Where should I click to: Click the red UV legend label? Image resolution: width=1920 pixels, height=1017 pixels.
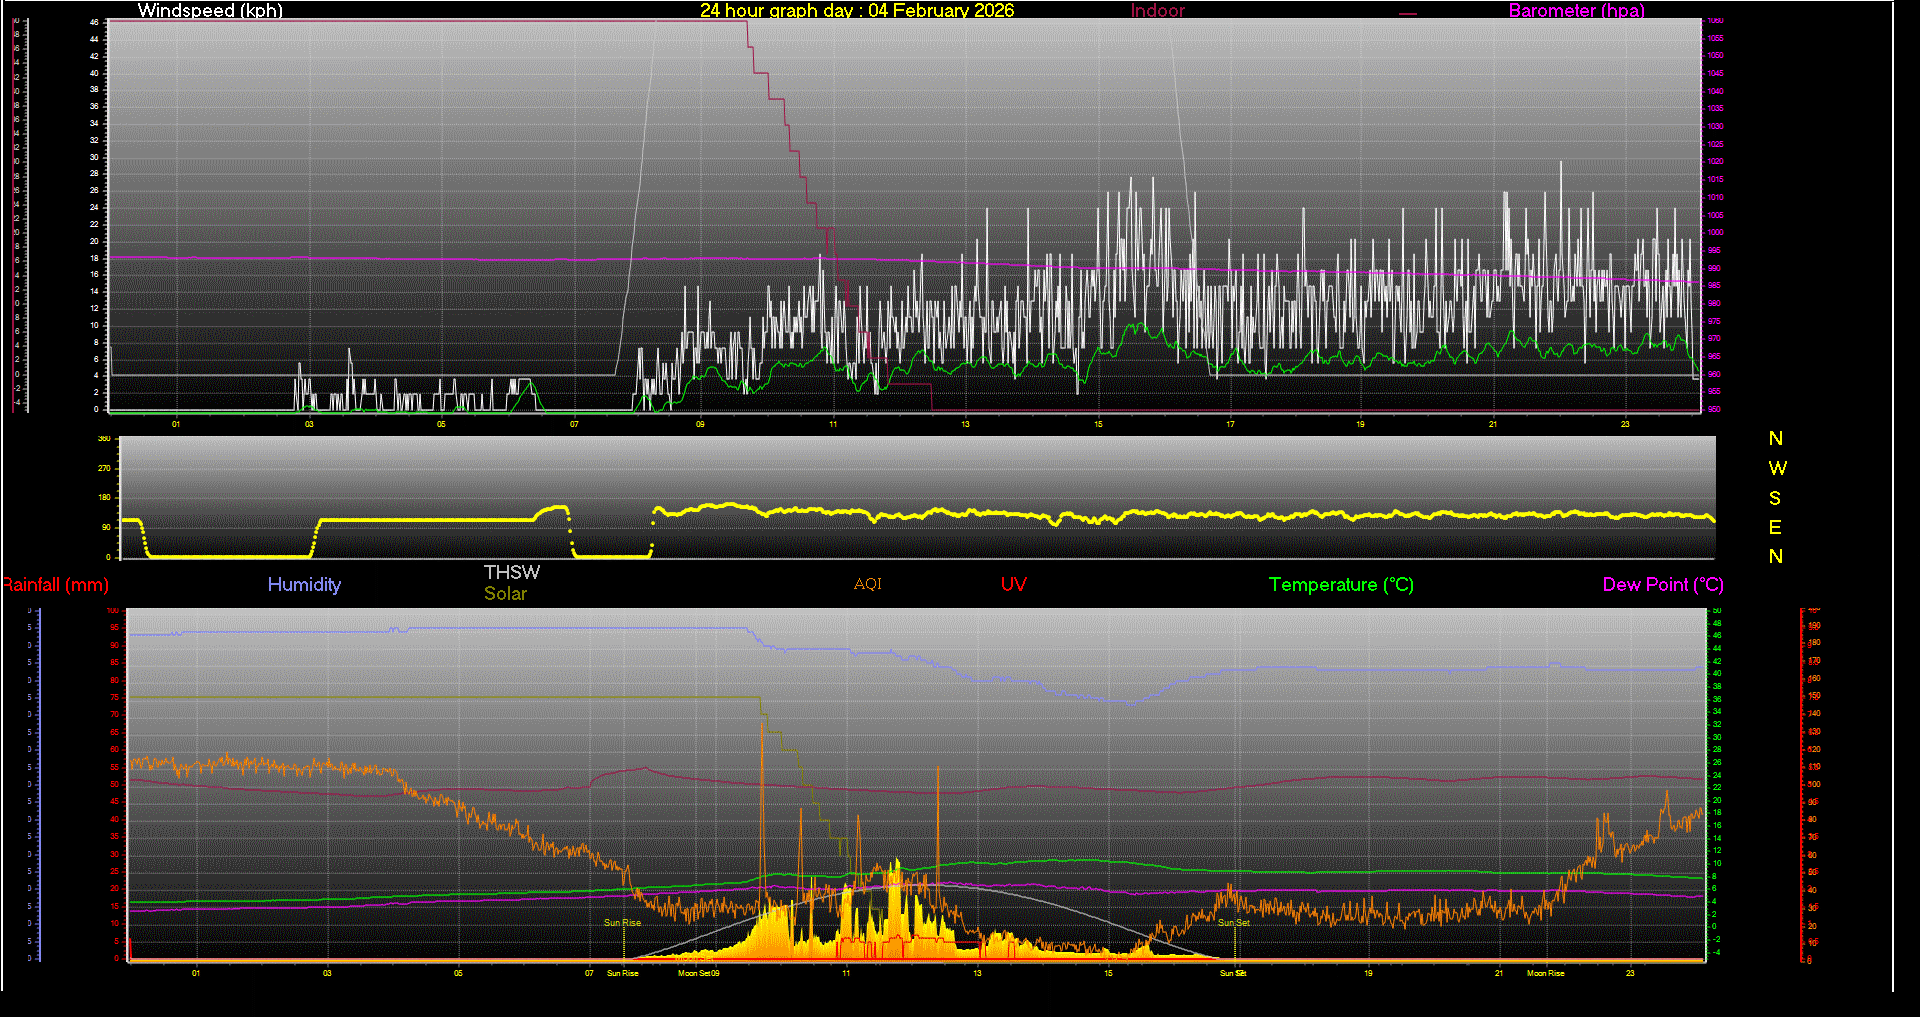1013,585
